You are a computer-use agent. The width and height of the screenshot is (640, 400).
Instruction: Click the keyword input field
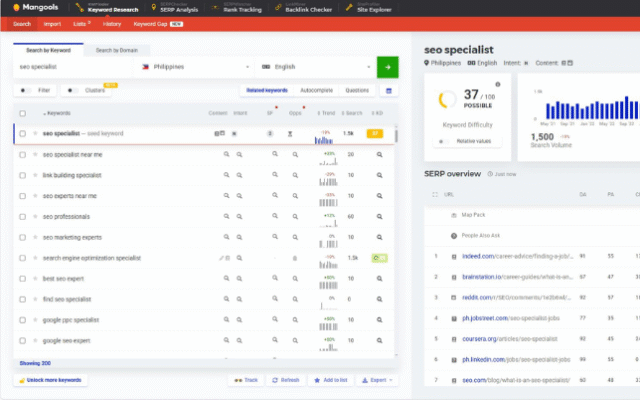pos(75,67)
